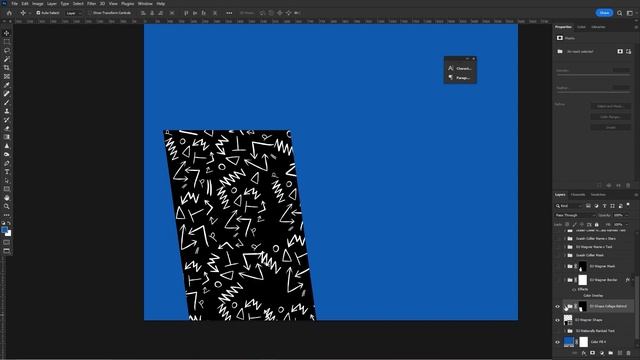Select the Dodge tool
The image size is (640, 360).
click(x=7, y=154)
